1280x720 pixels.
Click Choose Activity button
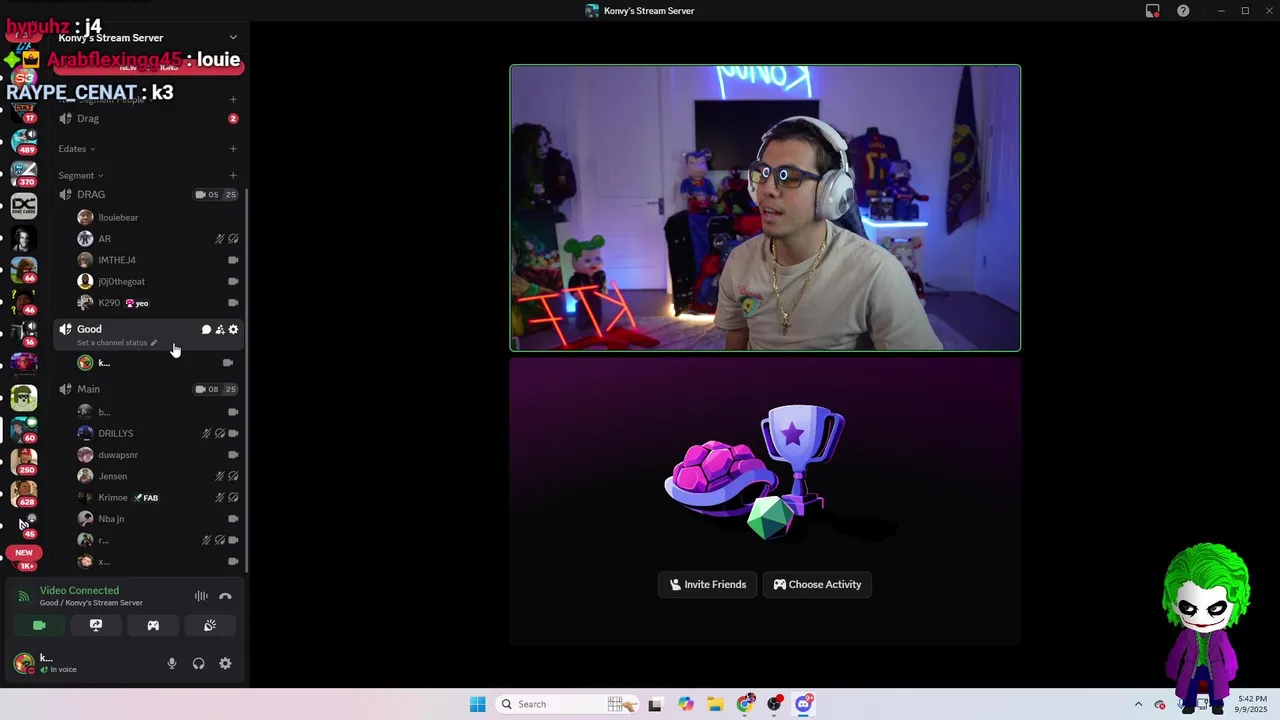click(817, 584)
